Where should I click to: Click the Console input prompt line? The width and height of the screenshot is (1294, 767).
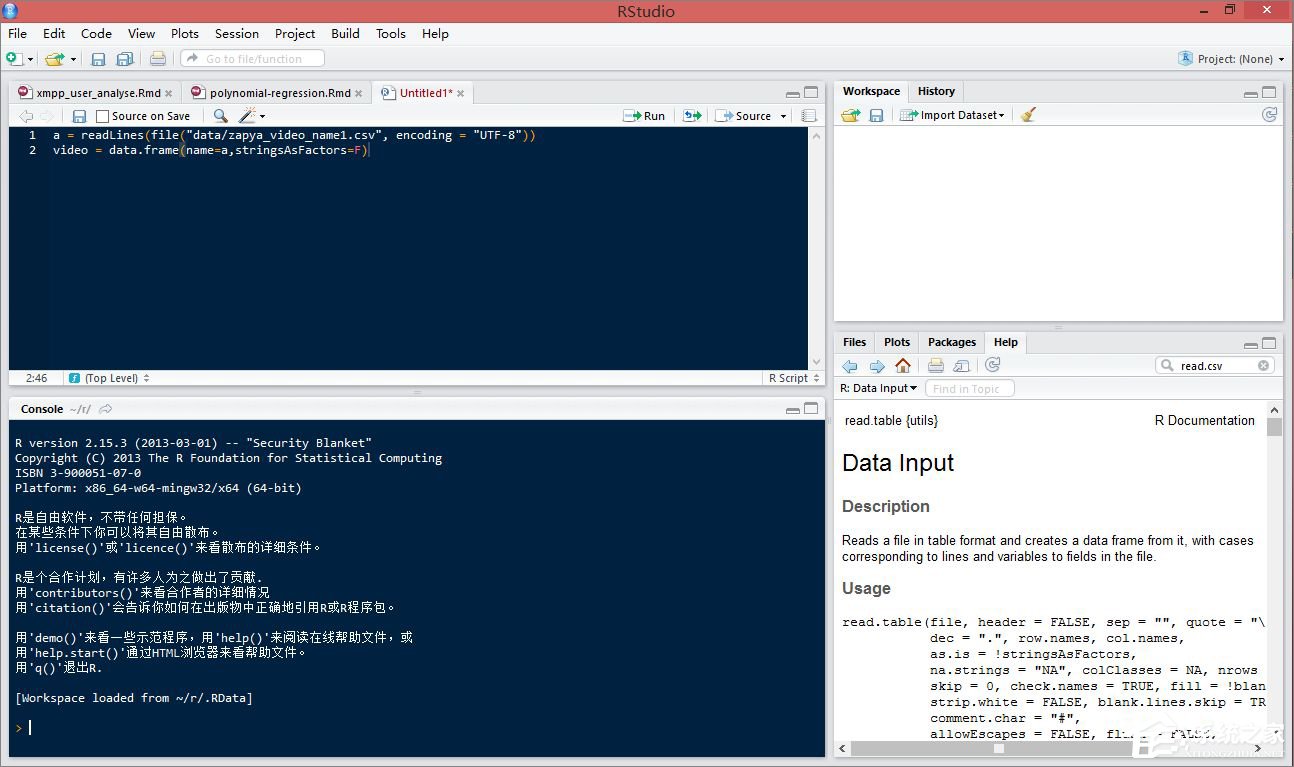[x=417, y=727]
